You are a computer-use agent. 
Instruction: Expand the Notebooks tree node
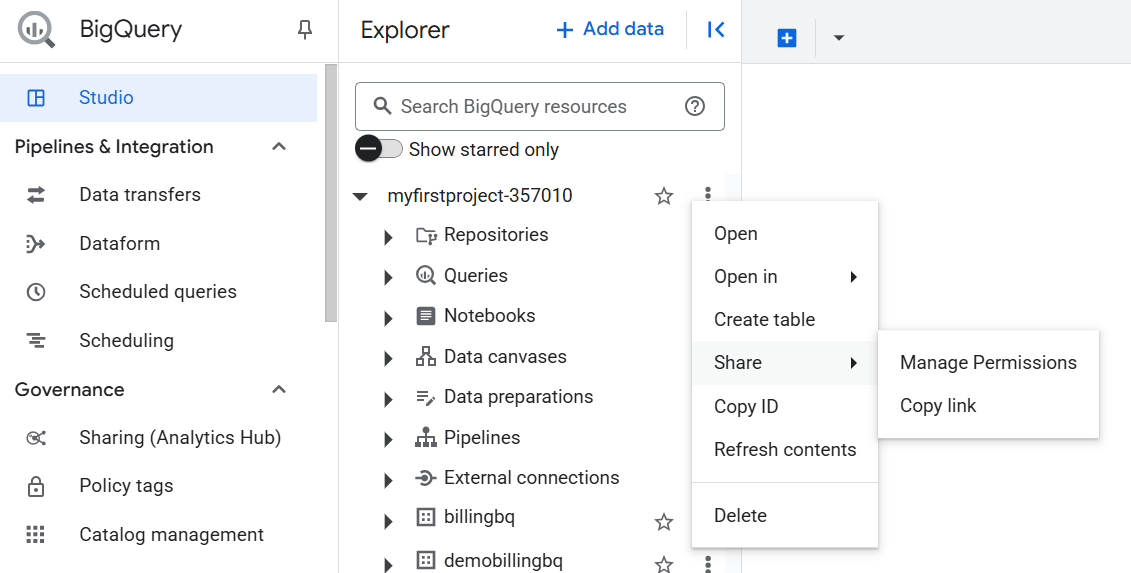[389, 318]
